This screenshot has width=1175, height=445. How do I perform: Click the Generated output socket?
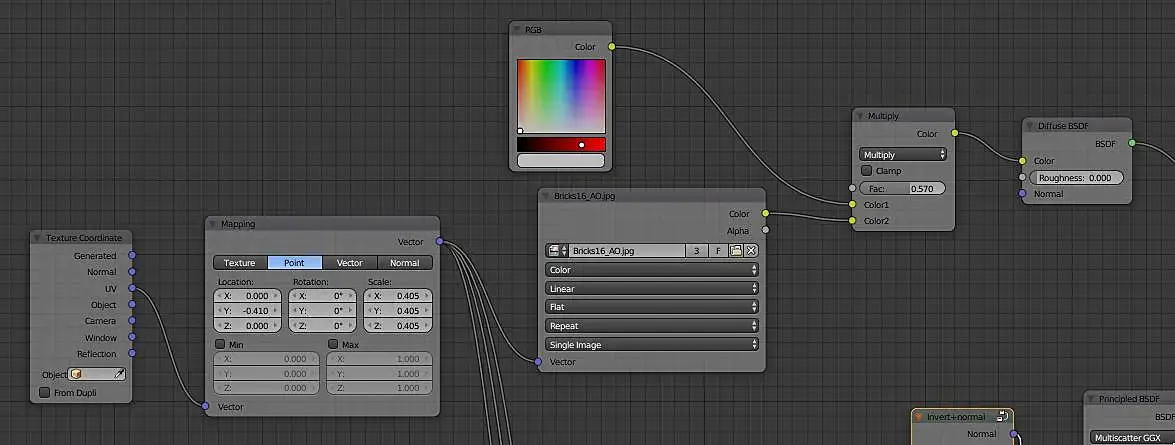point(132,255)
